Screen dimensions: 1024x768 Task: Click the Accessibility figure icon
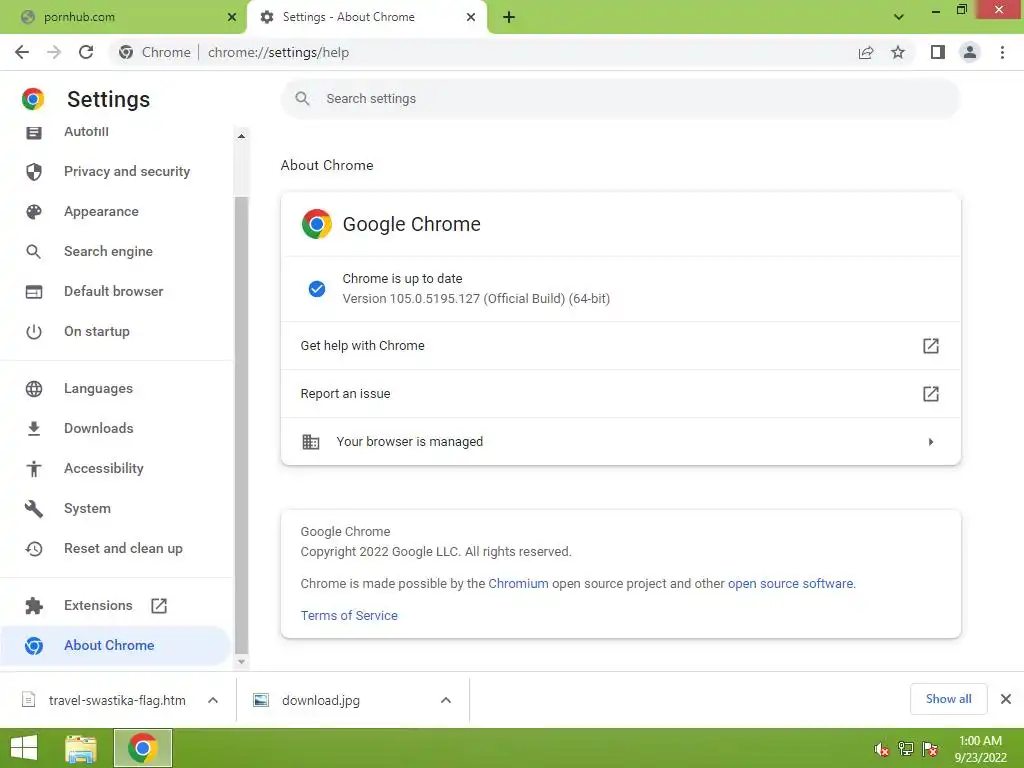click(x=34, y=468)
